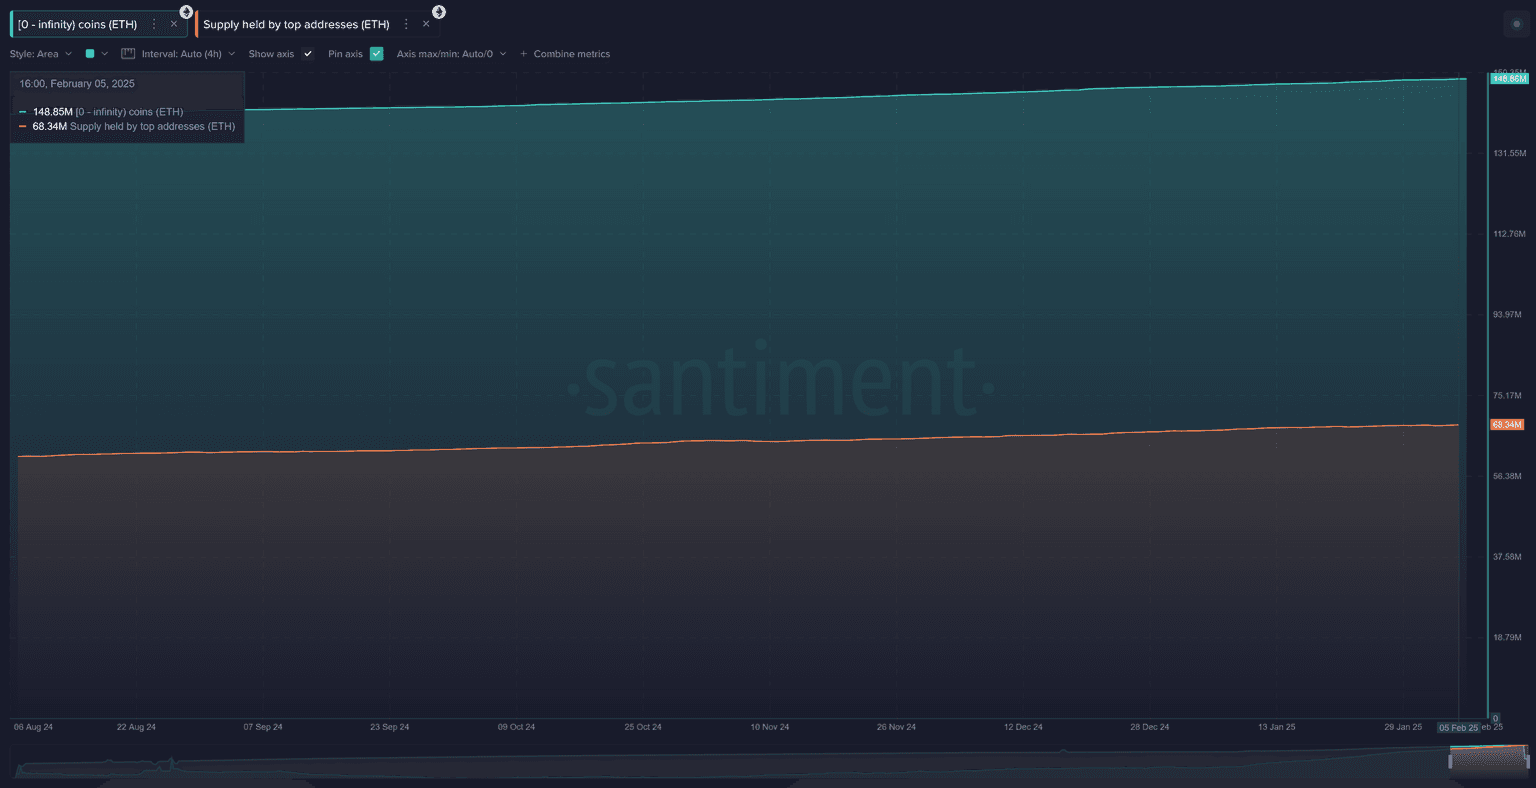This screenshot has width=1536, height=788.
Task: Toggle the Show axis checkbox
Action: click(x=308, y=54)
